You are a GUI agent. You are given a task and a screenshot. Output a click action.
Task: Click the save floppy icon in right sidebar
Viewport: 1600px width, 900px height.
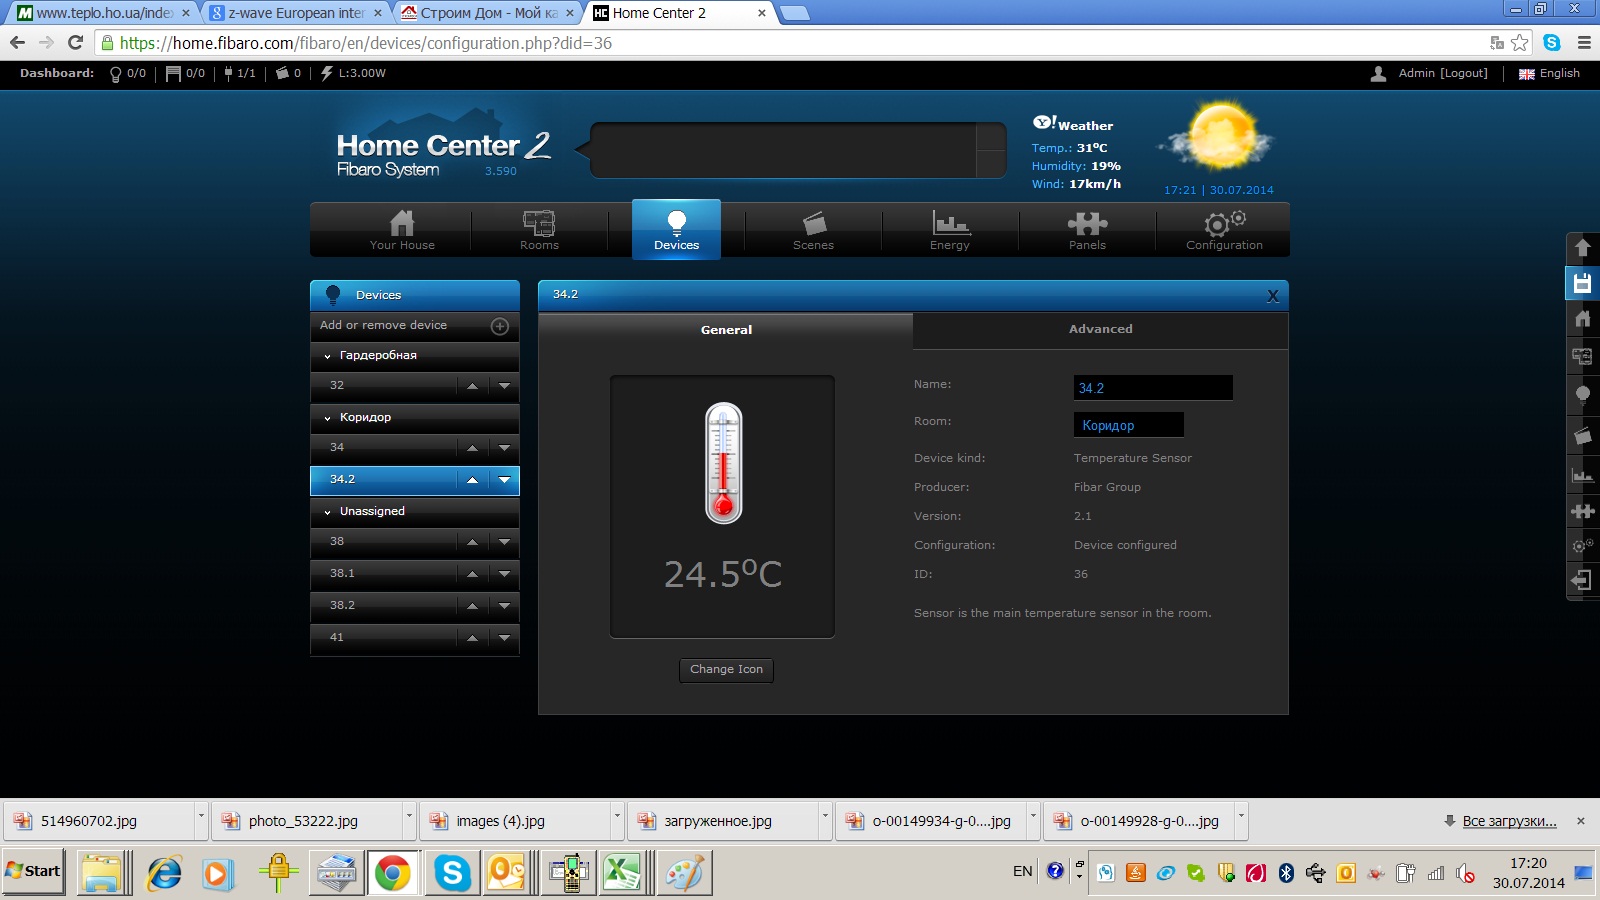1582,283
